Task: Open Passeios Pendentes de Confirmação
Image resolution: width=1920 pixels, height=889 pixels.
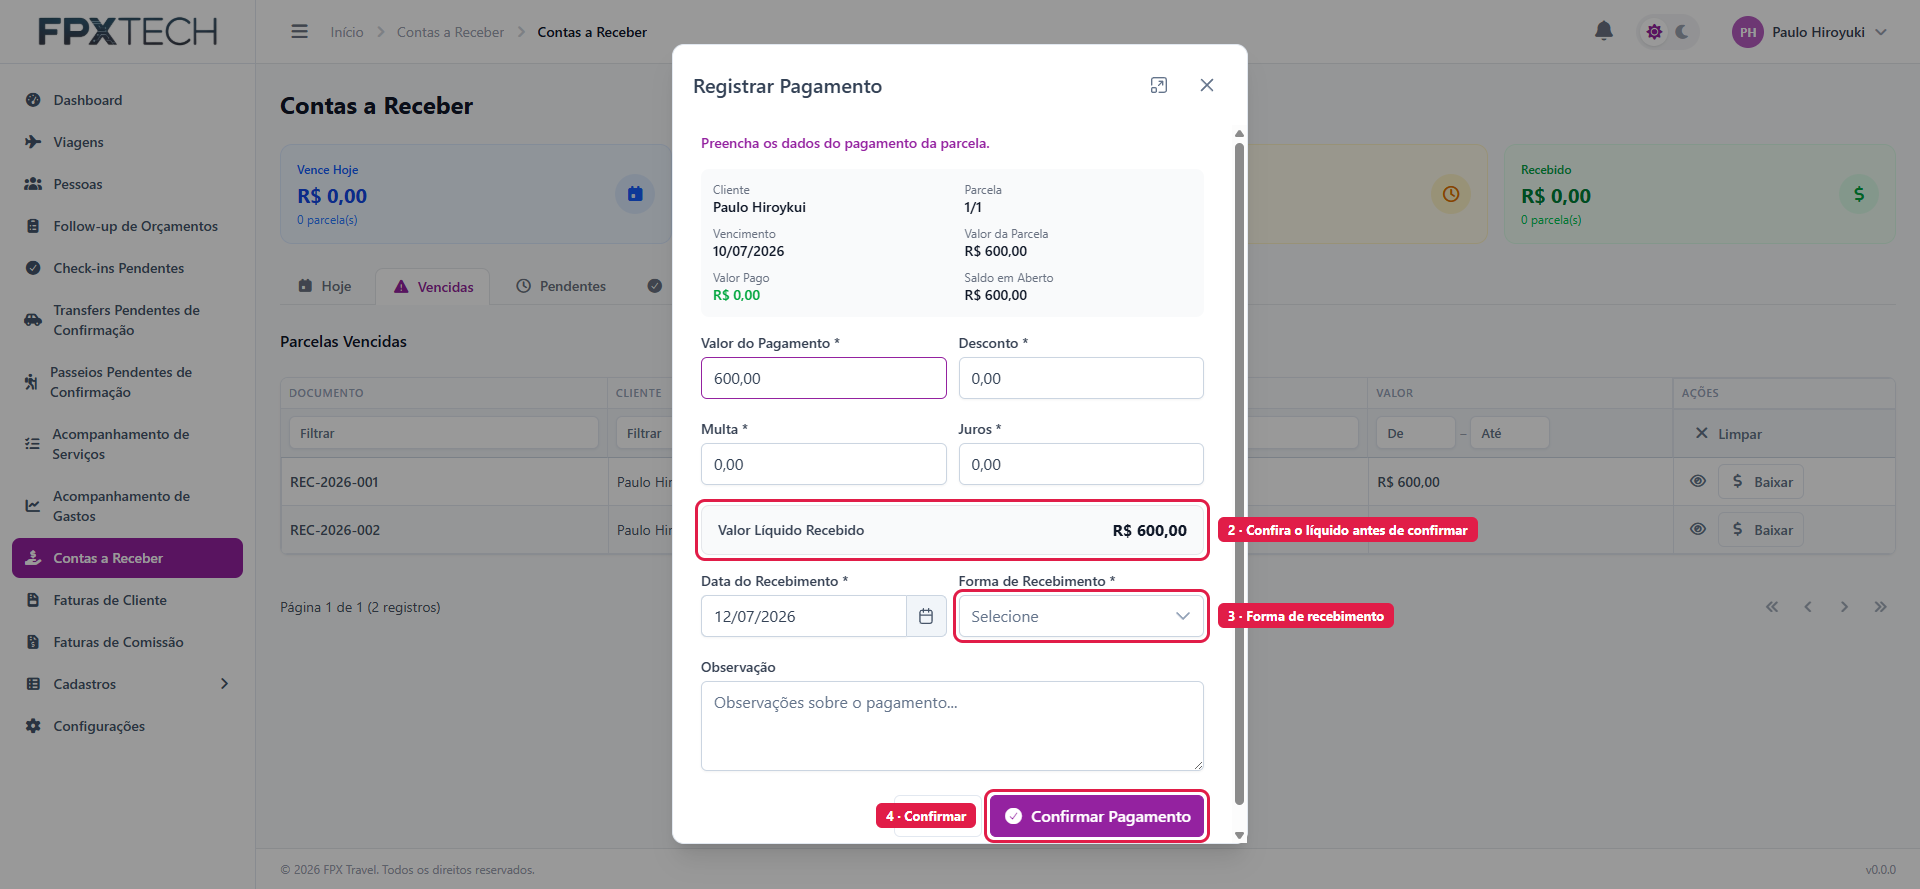Action: [x=127, y=382]
